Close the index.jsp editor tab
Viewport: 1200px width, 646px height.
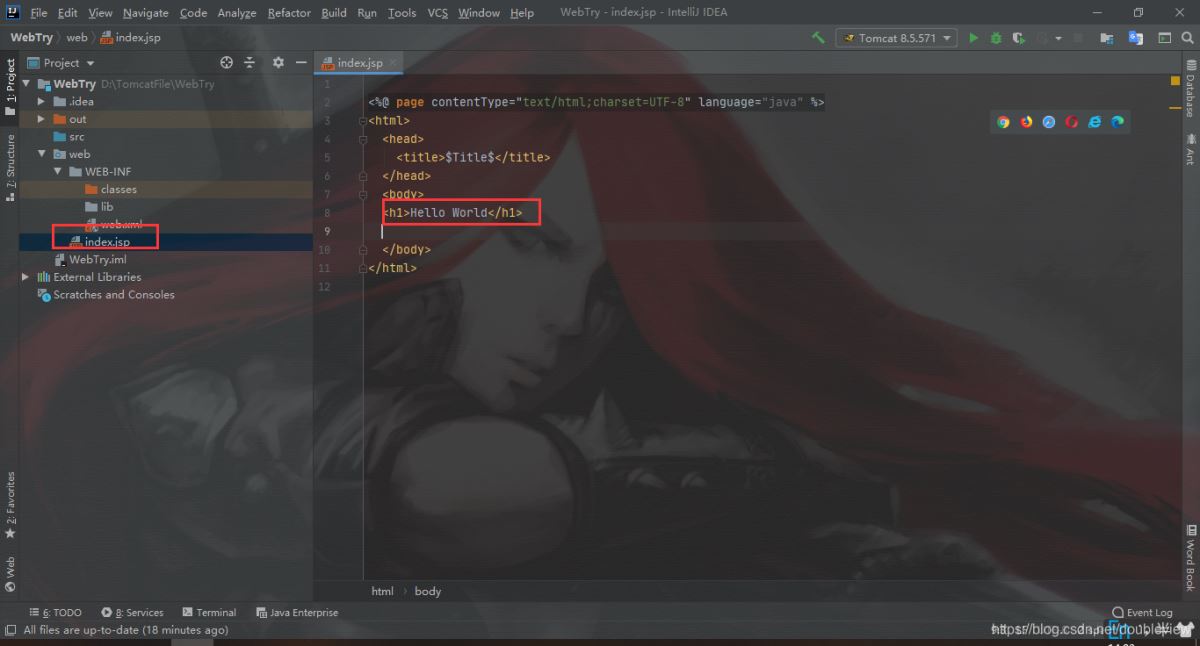pos(394,63)
